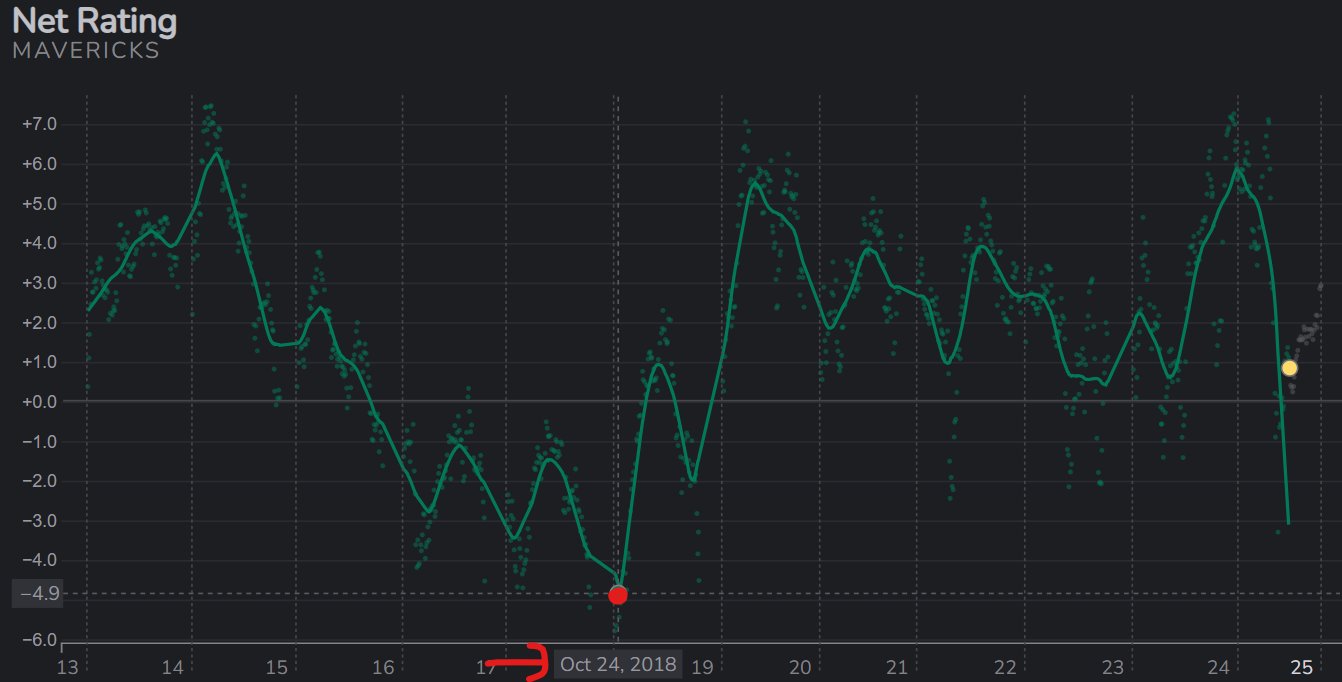Click the MAVERICKS subtitle
1342x682 pixels.
coord(86,50)
